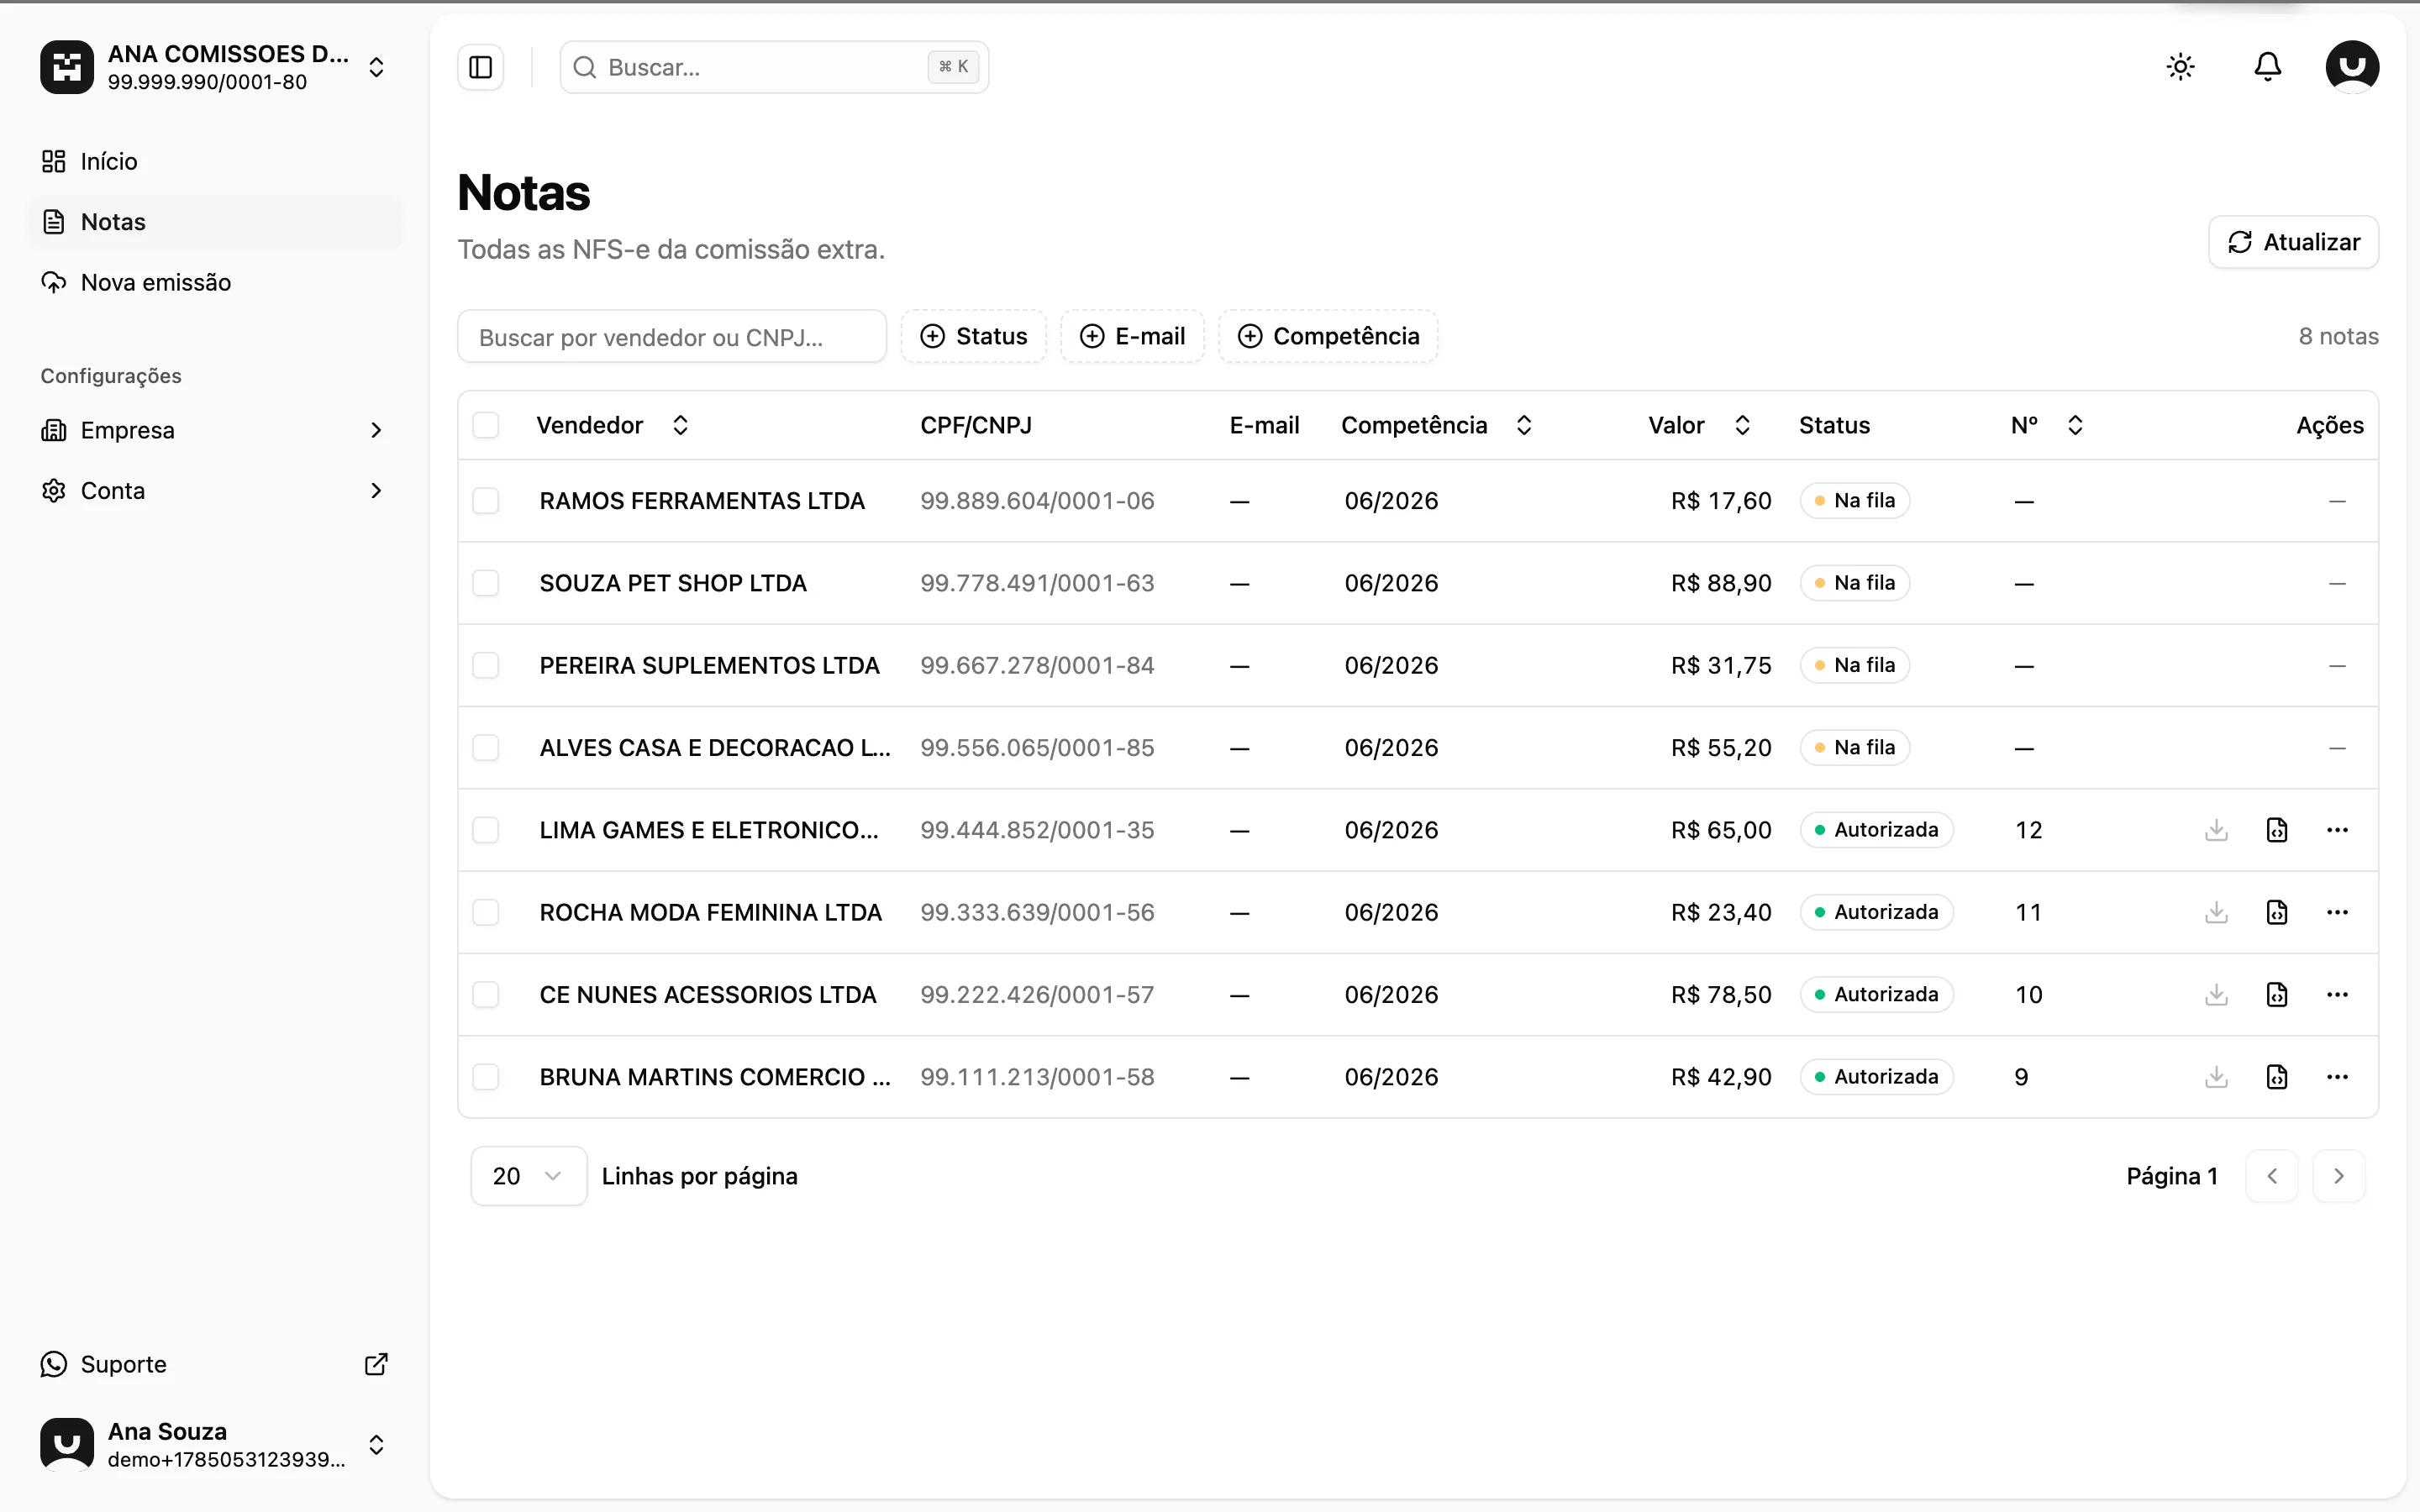Go to Início in sidebar

click(x=215, y=161)
